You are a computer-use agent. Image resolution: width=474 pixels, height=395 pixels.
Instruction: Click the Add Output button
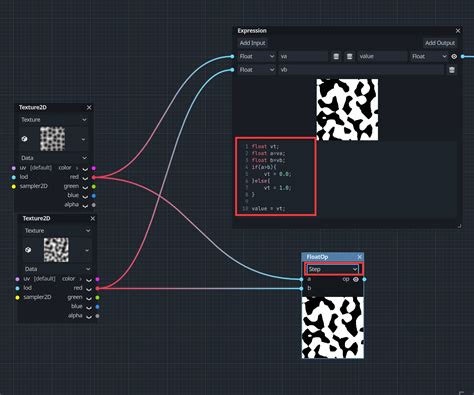[440, 43]
